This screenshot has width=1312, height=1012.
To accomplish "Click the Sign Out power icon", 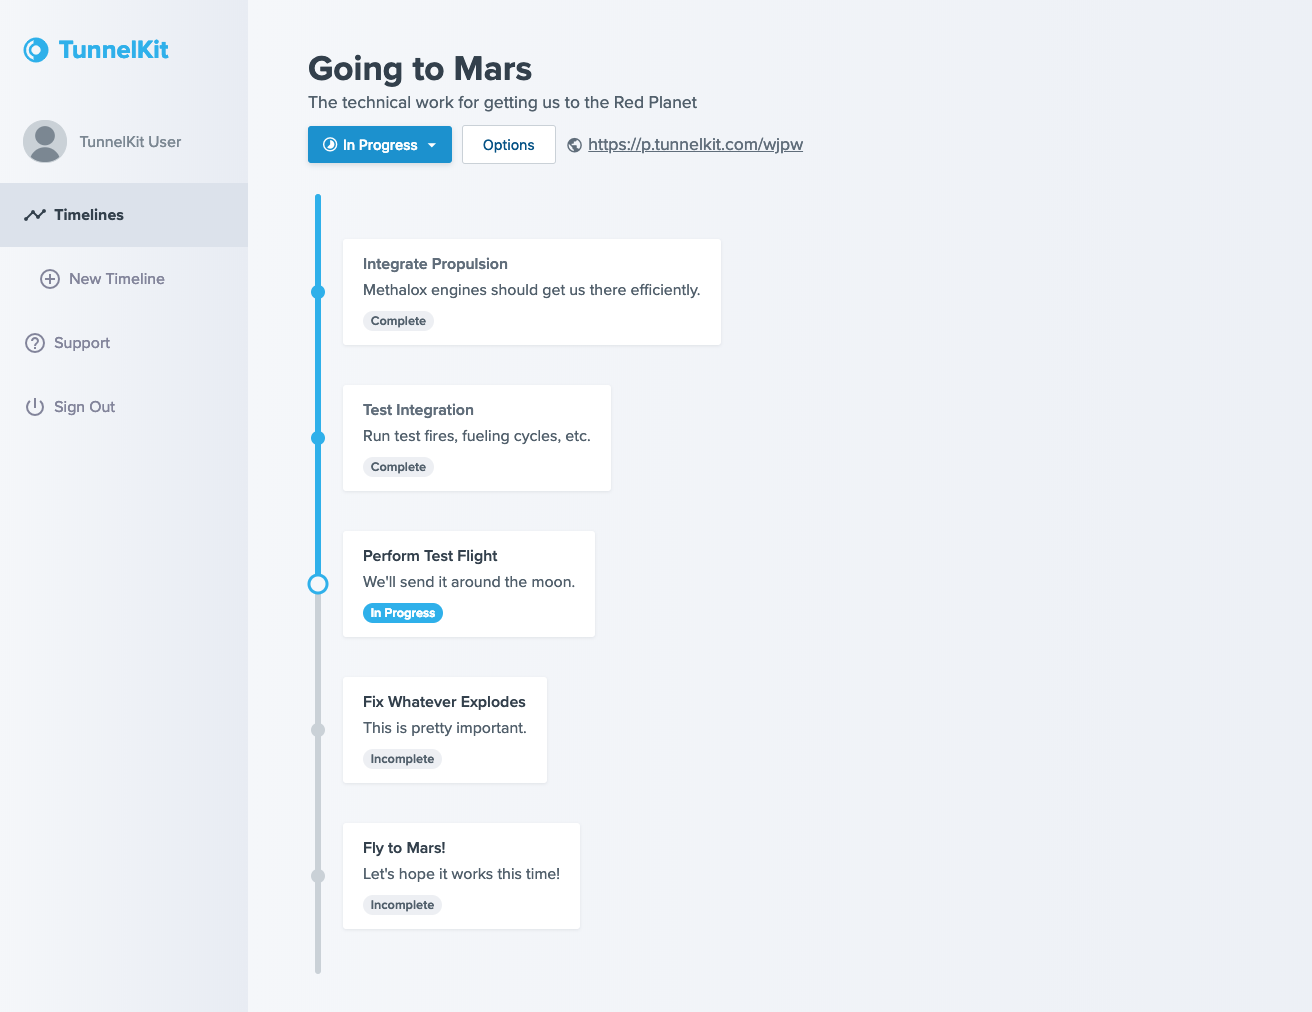I will pyautogui.click(x=35, y=407).
